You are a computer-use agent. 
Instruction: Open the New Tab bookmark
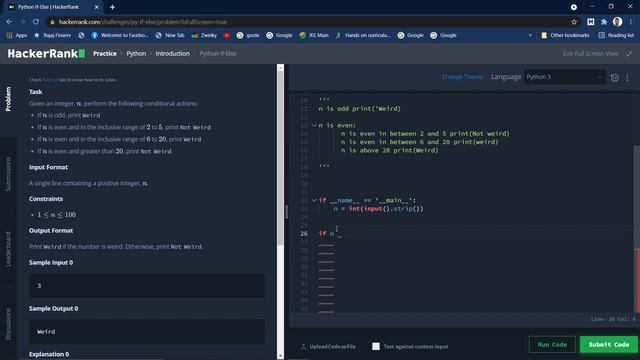[170, 36]
